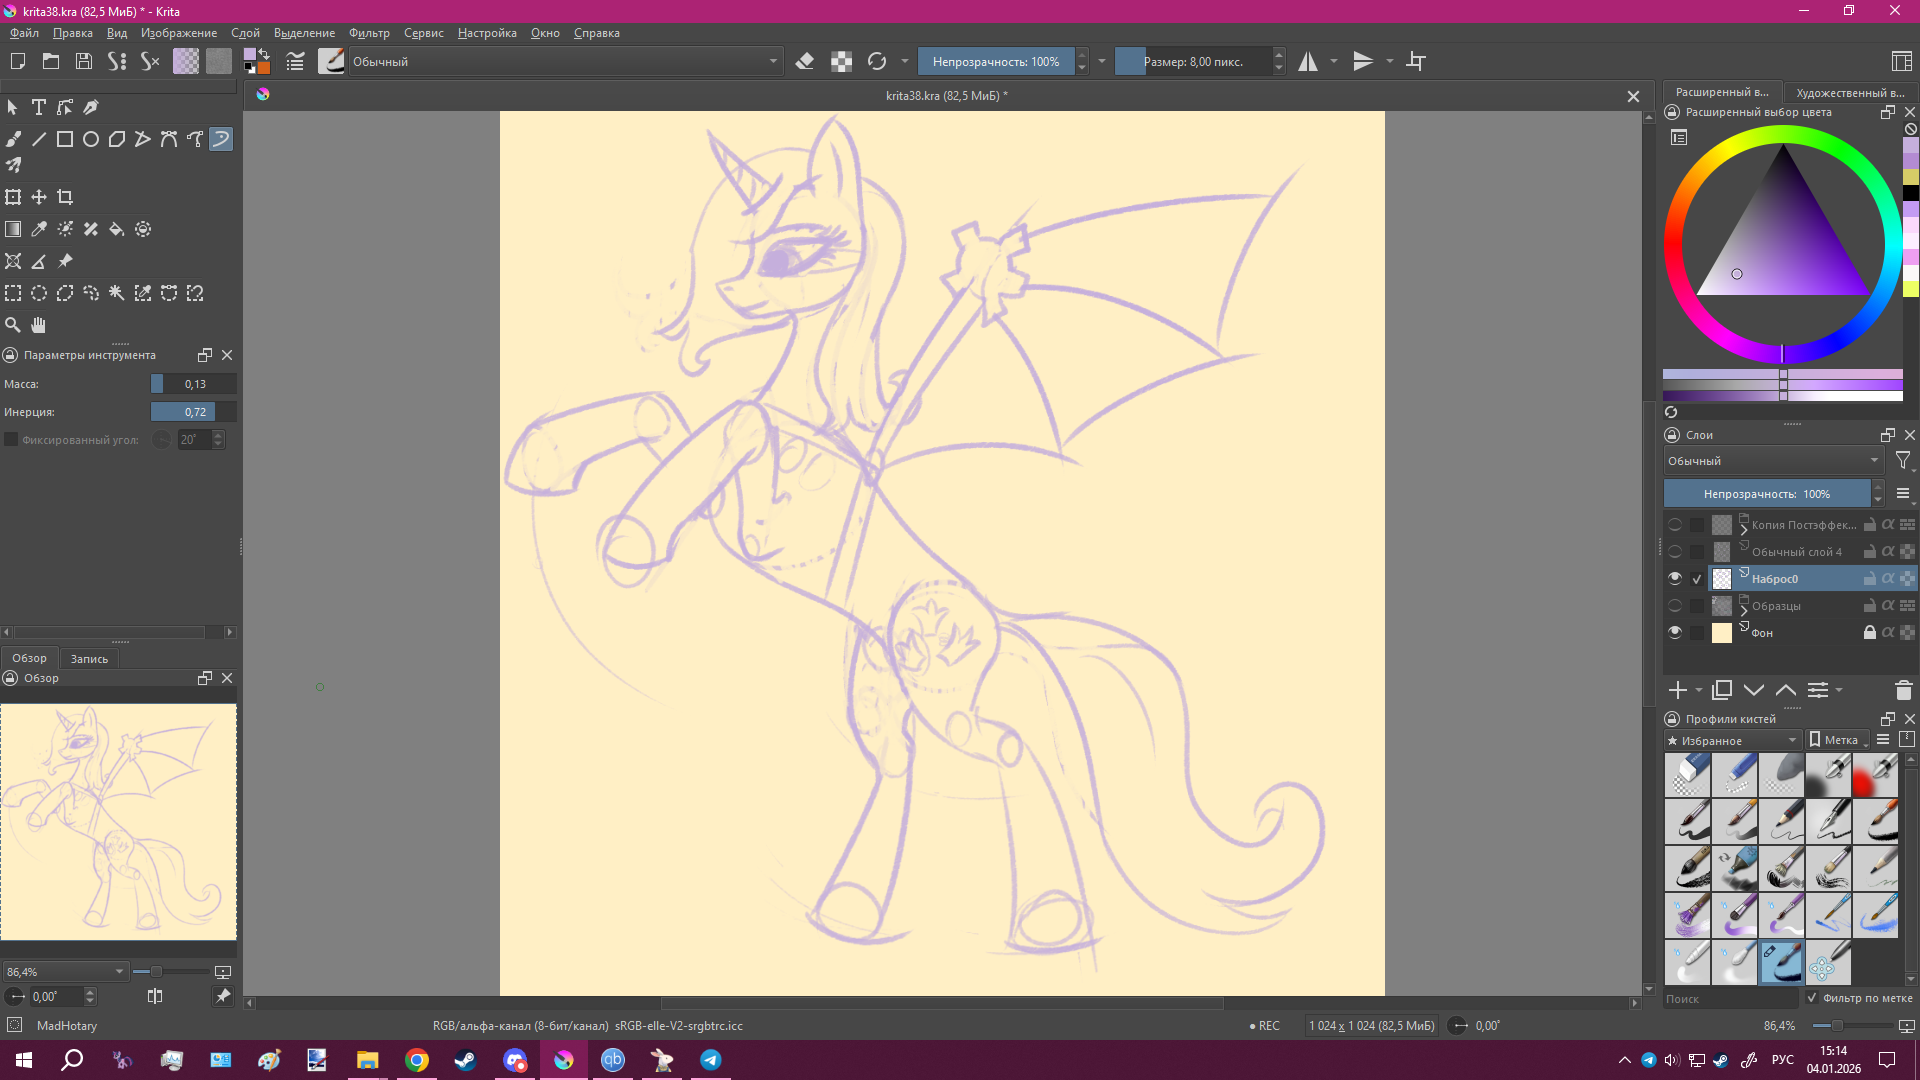Hide the Набросо layer visibility
The height and width of the screenshot is (1080, 1920).
pos(1675,578)
